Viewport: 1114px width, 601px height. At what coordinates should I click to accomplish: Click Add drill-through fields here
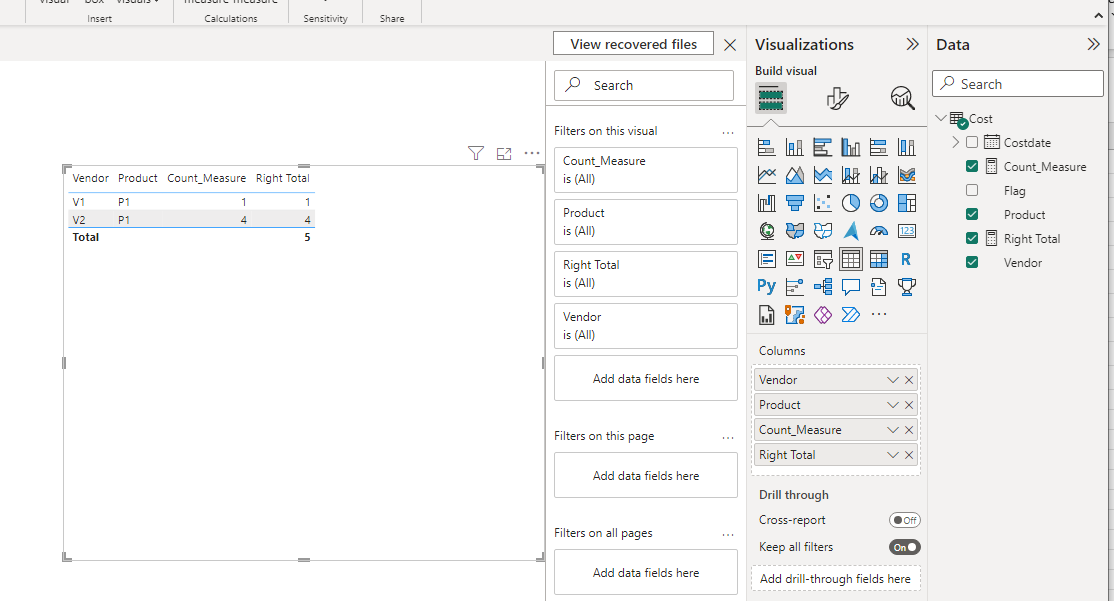tap(836, 578)
